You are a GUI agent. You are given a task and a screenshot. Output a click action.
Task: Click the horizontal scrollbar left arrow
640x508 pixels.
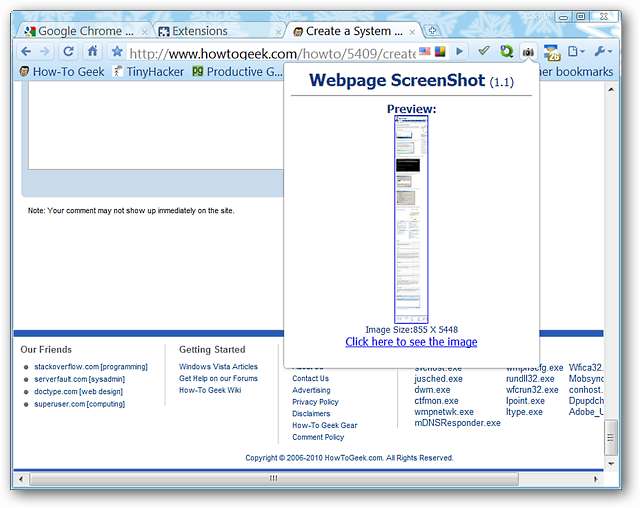coord(21,479)
